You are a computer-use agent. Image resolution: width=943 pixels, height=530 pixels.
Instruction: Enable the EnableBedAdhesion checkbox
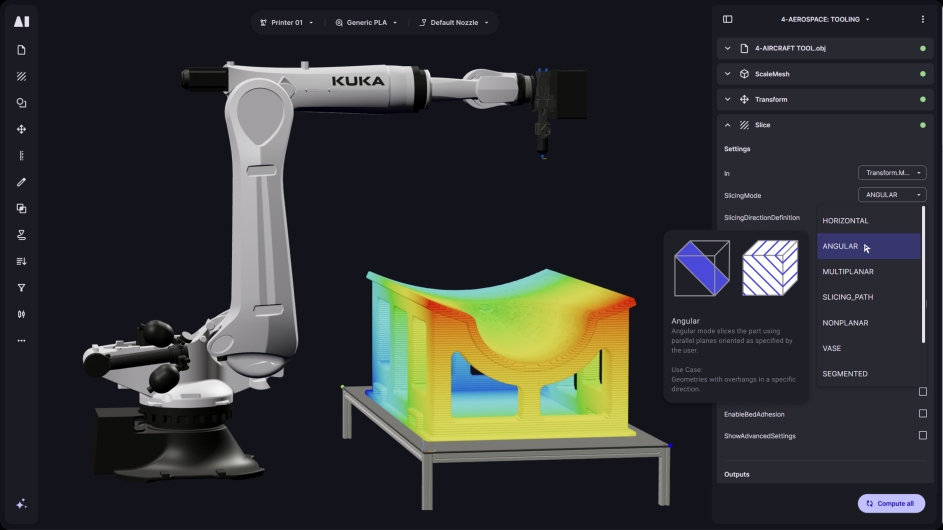pyautogui.click(x=922, y=413)
